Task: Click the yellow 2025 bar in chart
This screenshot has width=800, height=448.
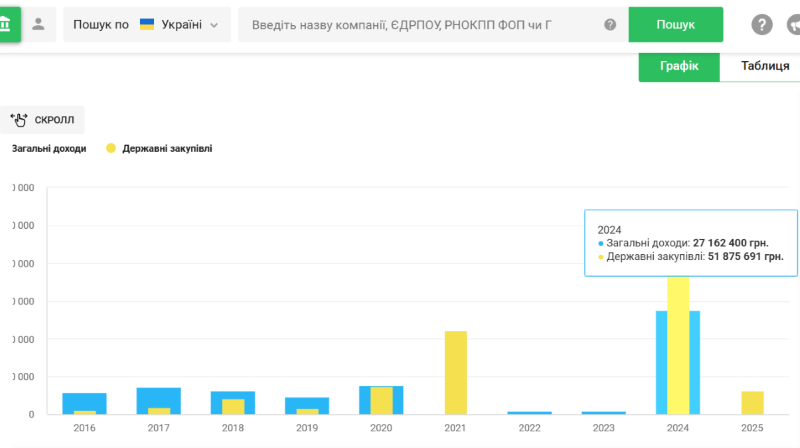Action: click(752, 402)
